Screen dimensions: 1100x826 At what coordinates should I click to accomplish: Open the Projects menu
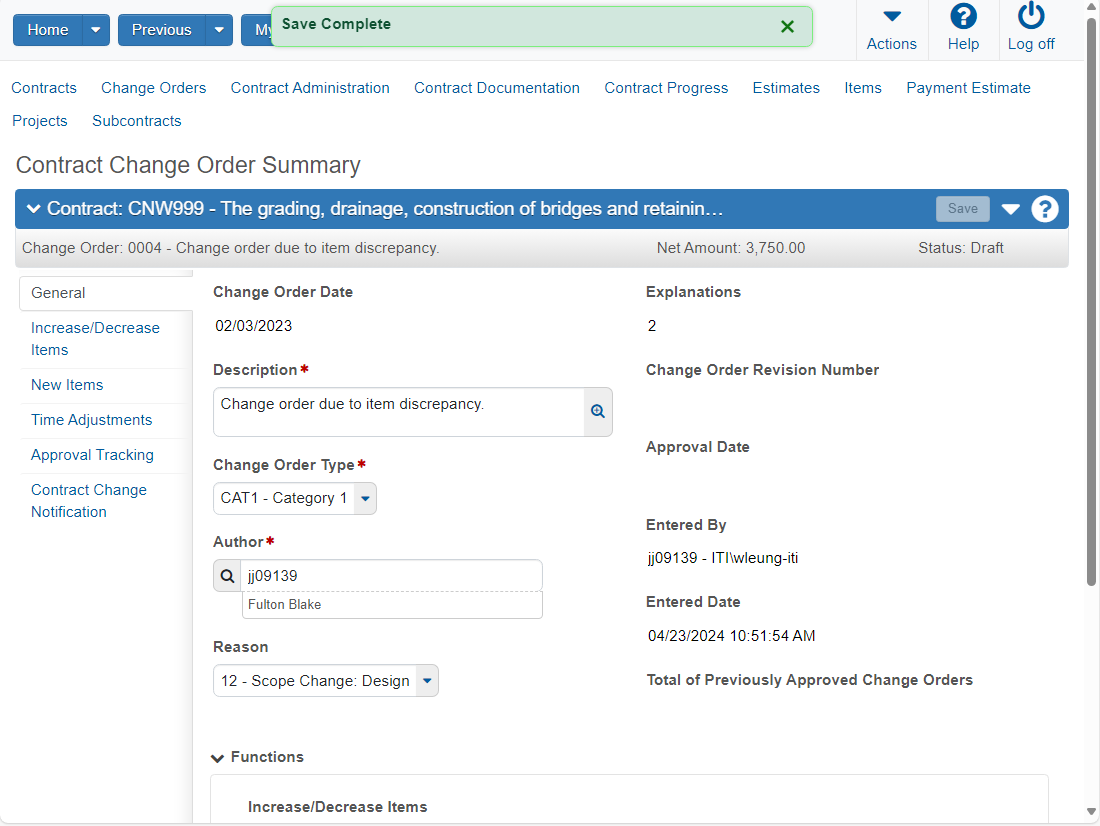click(x=40, y=121)
